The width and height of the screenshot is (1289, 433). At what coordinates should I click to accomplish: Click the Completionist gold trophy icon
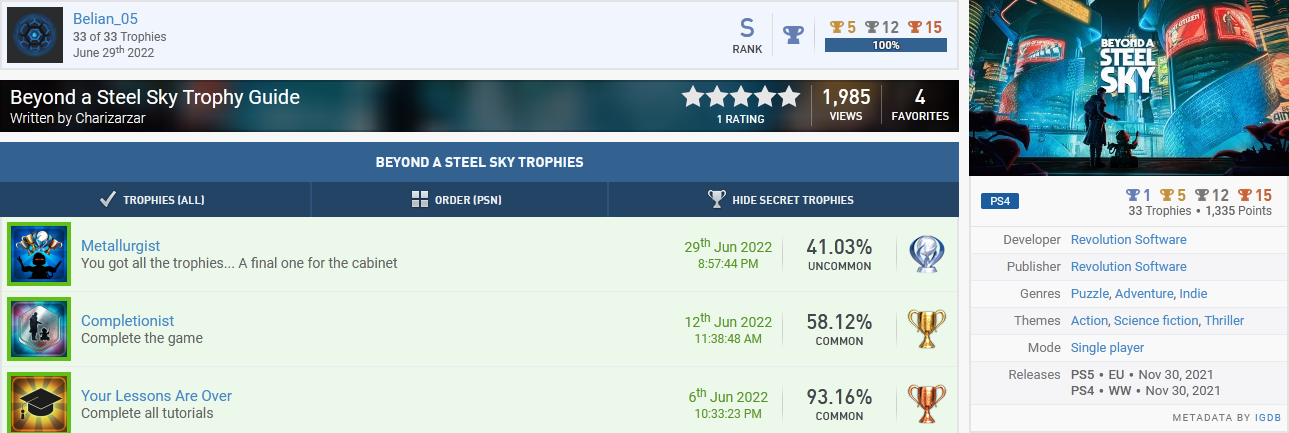[926, 329]
